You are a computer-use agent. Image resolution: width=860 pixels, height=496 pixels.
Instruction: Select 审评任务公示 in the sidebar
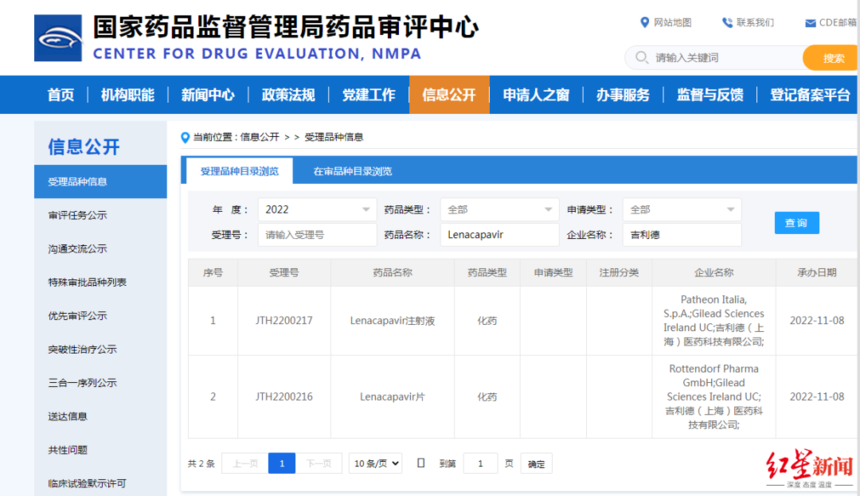pos(77,215)
